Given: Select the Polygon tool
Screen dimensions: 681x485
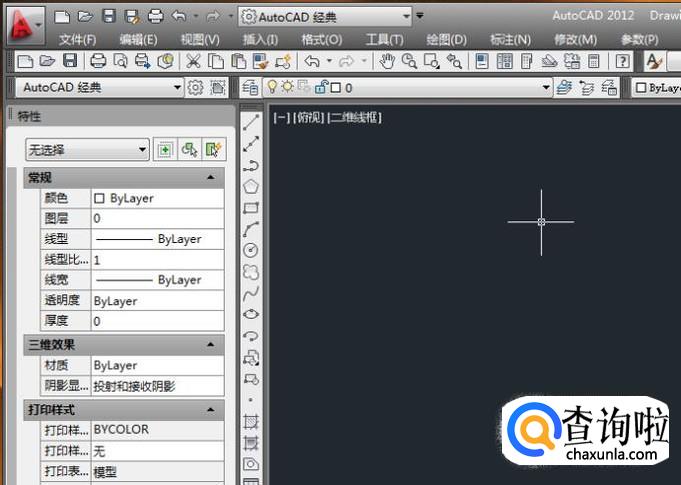Looking at the screenshot, I should tap(251, 187).
